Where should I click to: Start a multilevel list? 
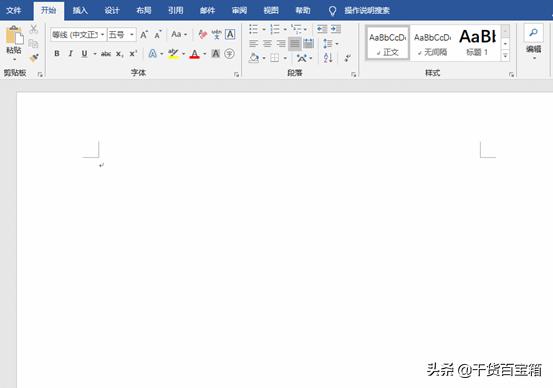coord(296,29)
